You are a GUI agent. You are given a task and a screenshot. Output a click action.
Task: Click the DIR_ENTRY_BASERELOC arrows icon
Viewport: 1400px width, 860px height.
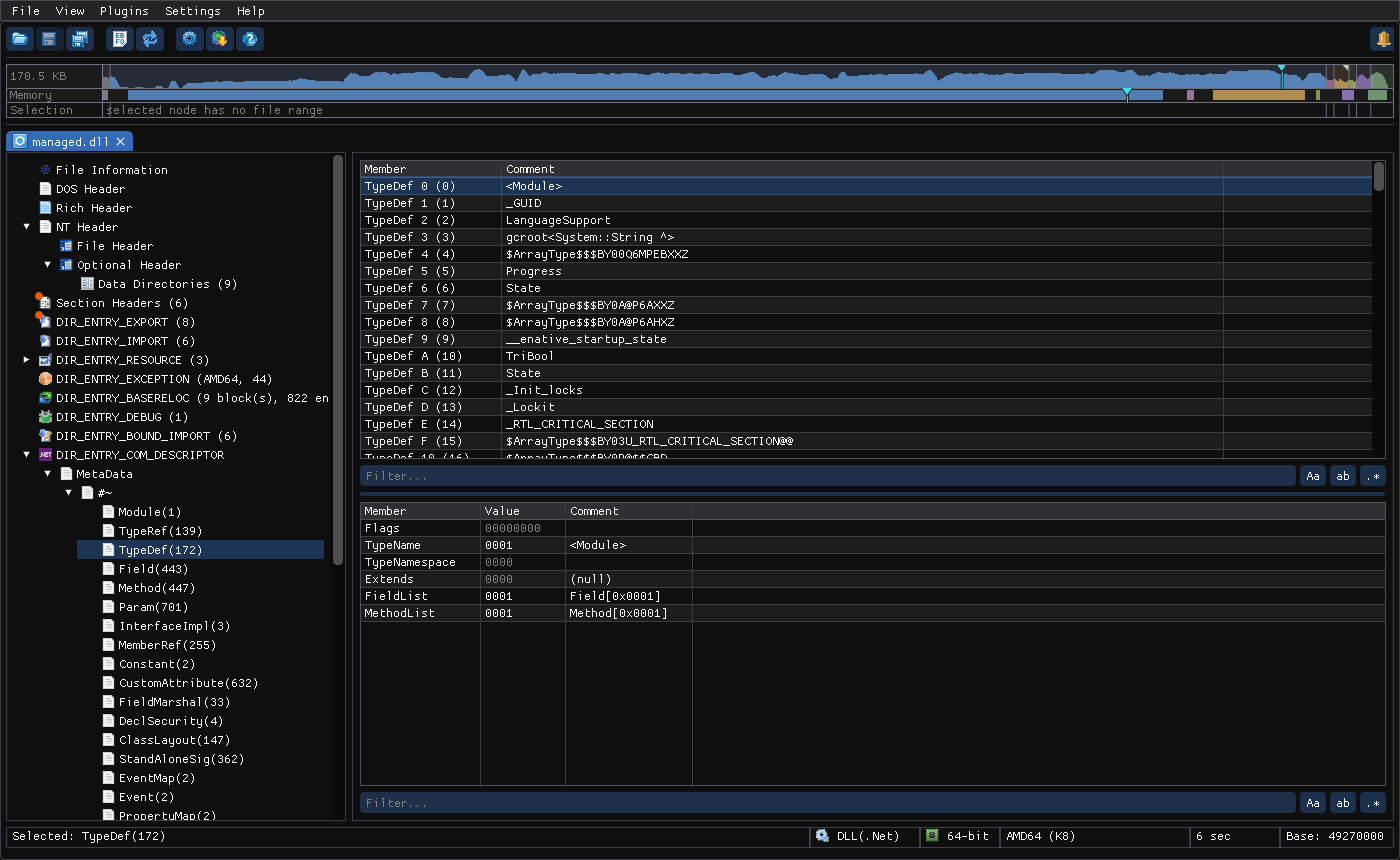click(45, 398)
